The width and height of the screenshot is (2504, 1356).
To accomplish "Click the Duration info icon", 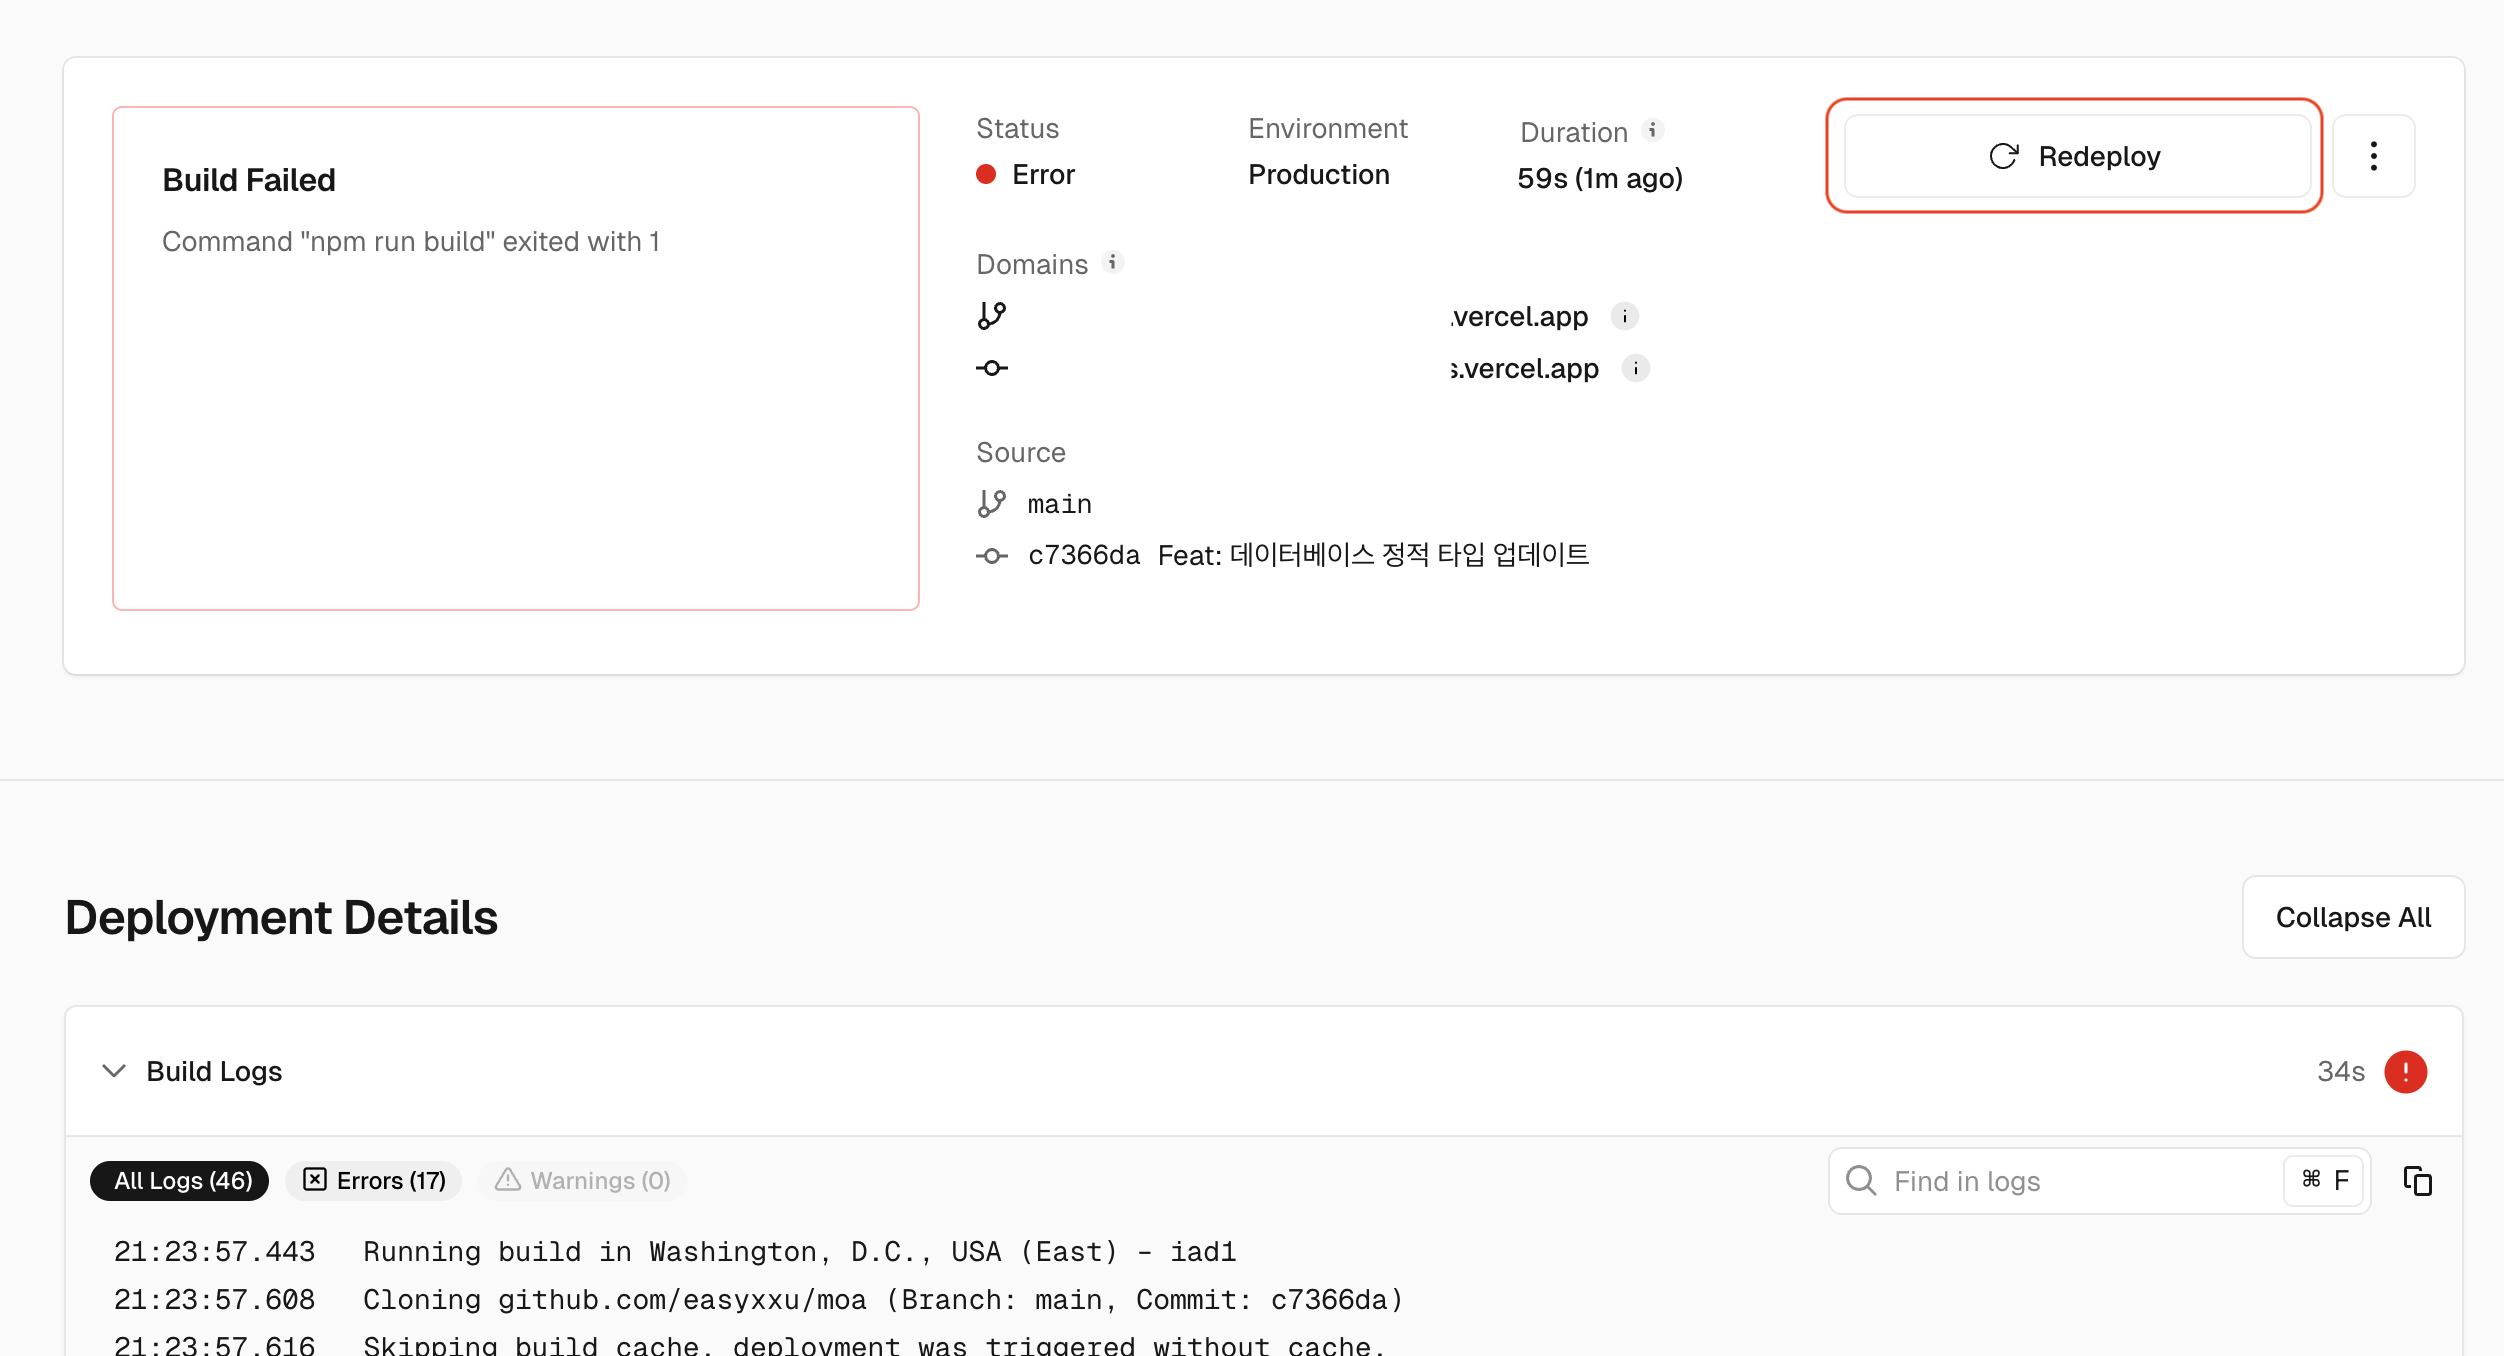I will tap(1653, 130).
